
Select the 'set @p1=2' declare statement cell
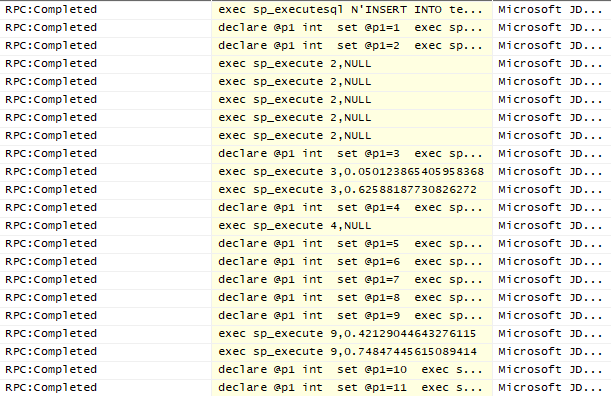352,46
